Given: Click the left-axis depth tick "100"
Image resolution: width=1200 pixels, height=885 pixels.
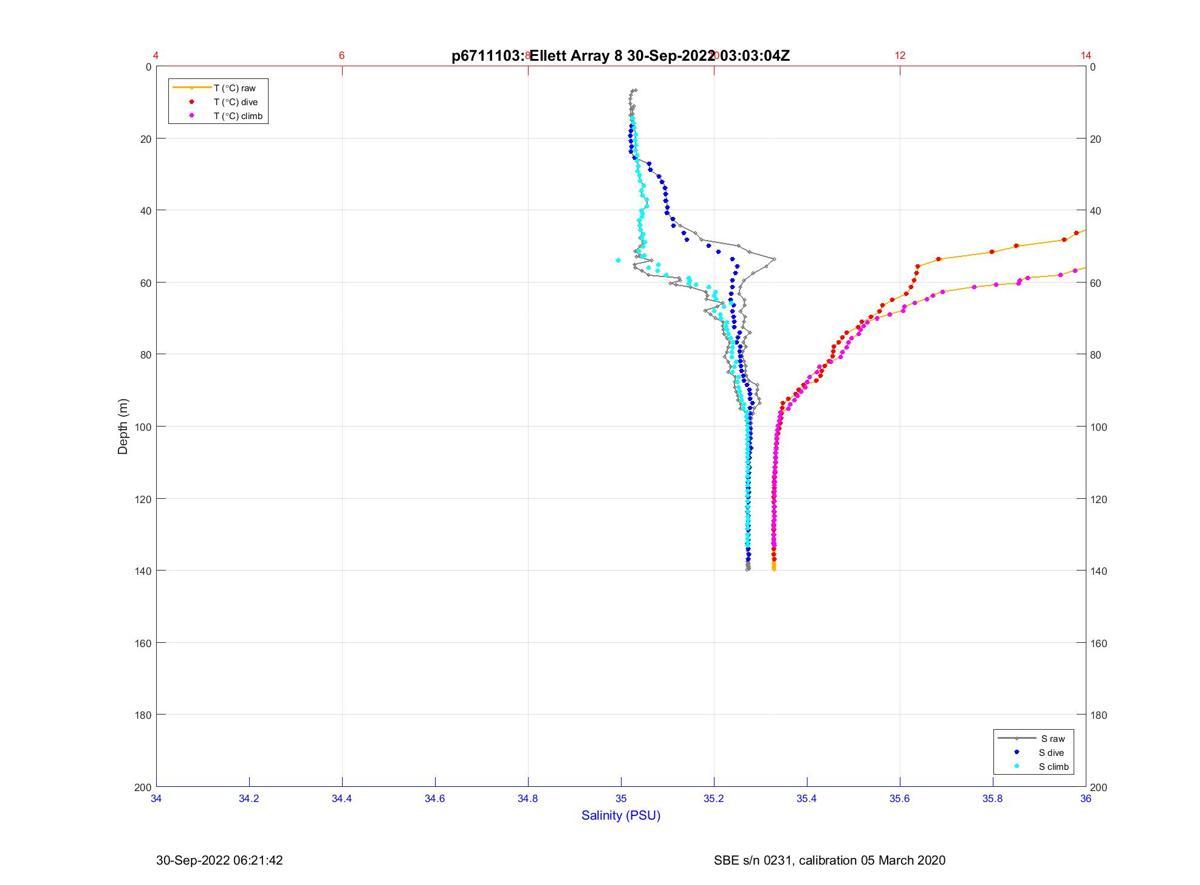Looking at the screenshot, I should [142, 427].
